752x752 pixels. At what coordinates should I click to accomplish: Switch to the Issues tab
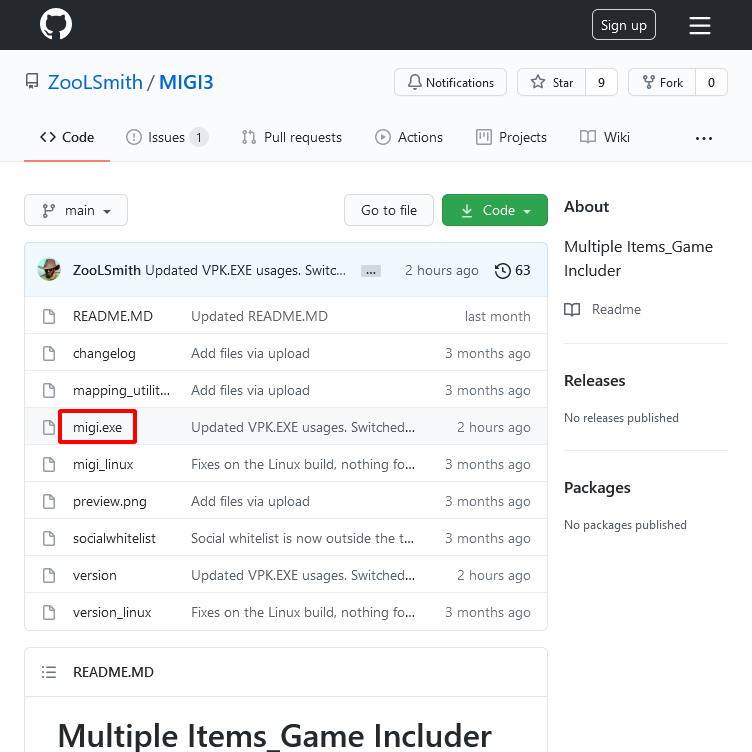(166, 137)
